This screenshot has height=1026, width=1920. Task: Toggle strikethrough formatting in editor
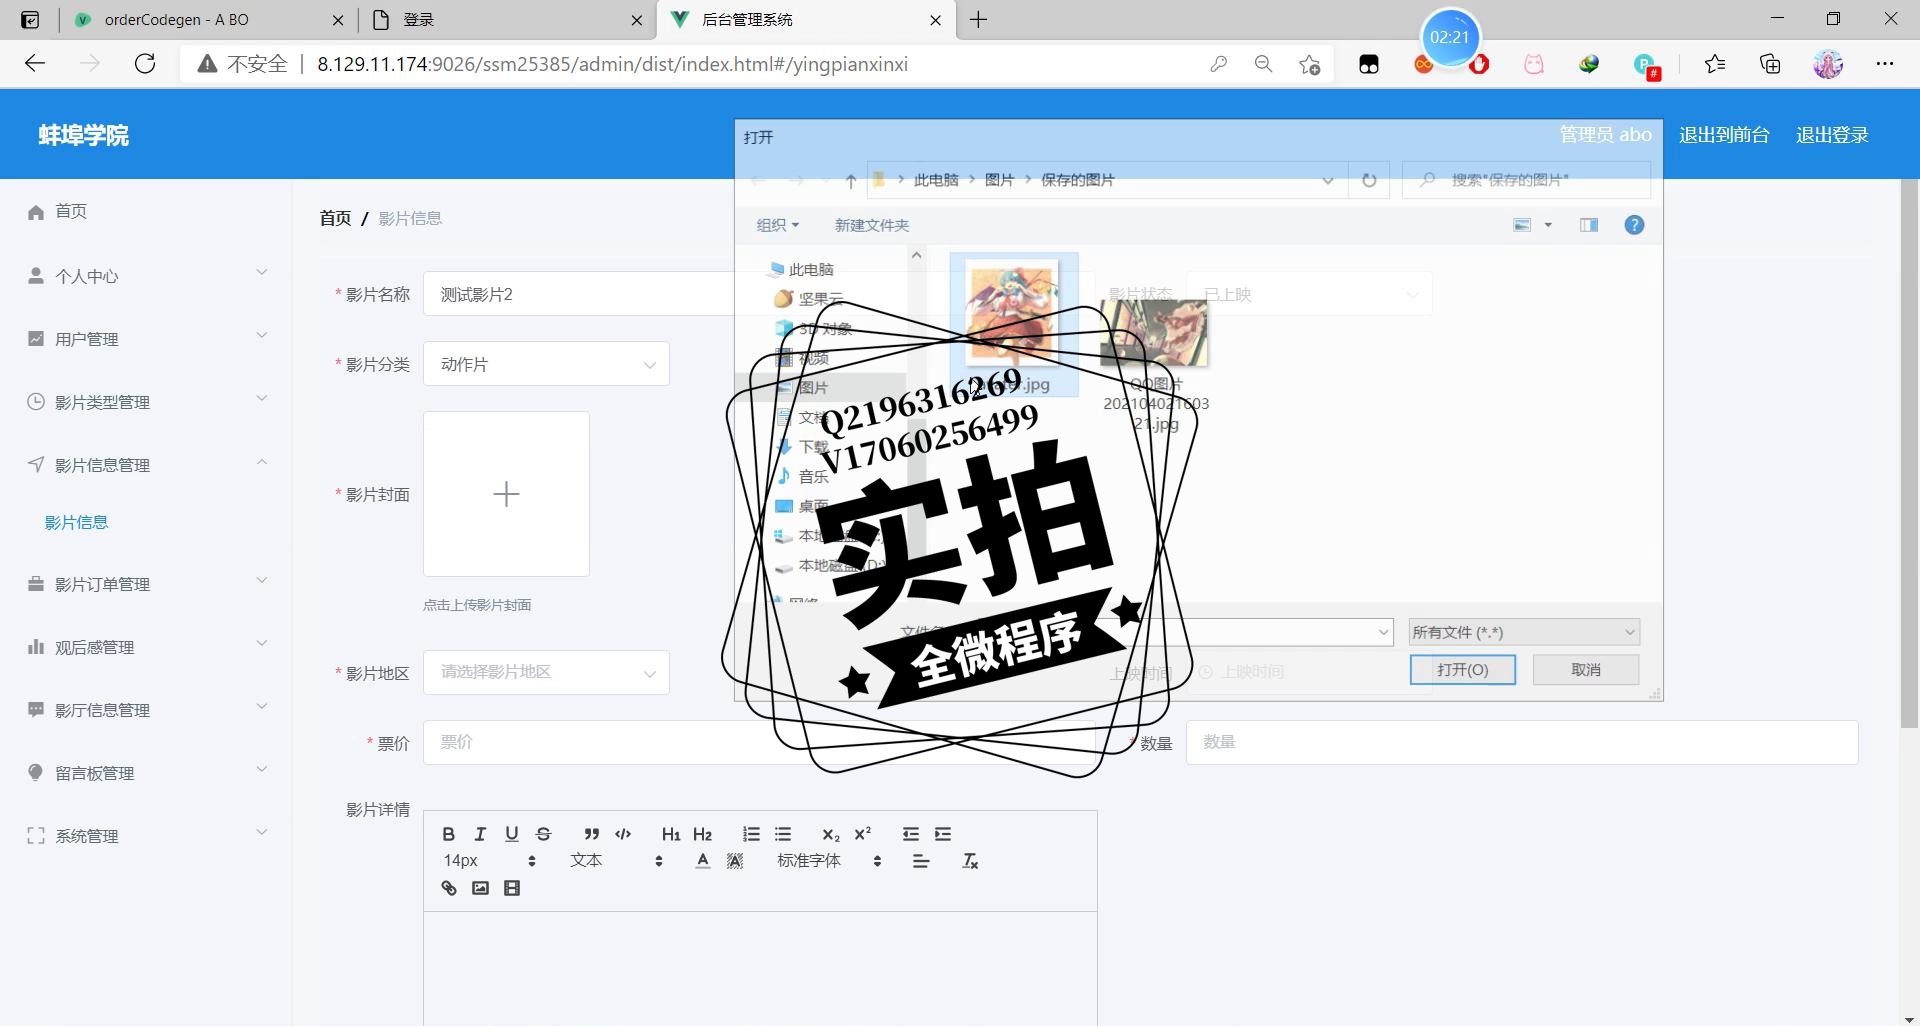544,834
